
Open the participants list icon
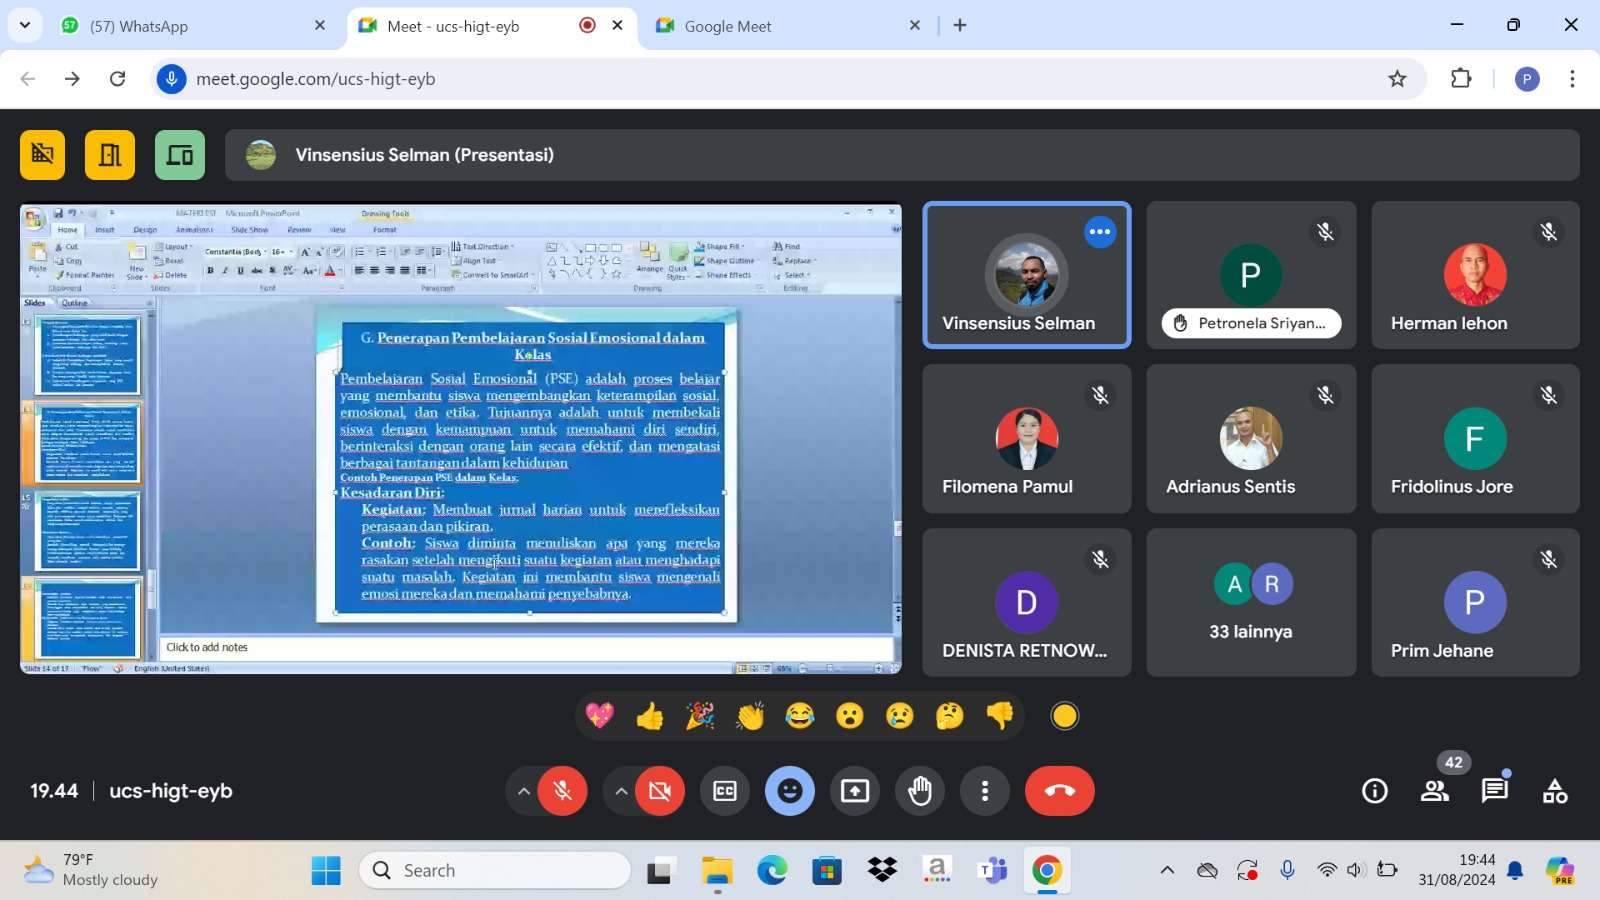[1435, 791]
